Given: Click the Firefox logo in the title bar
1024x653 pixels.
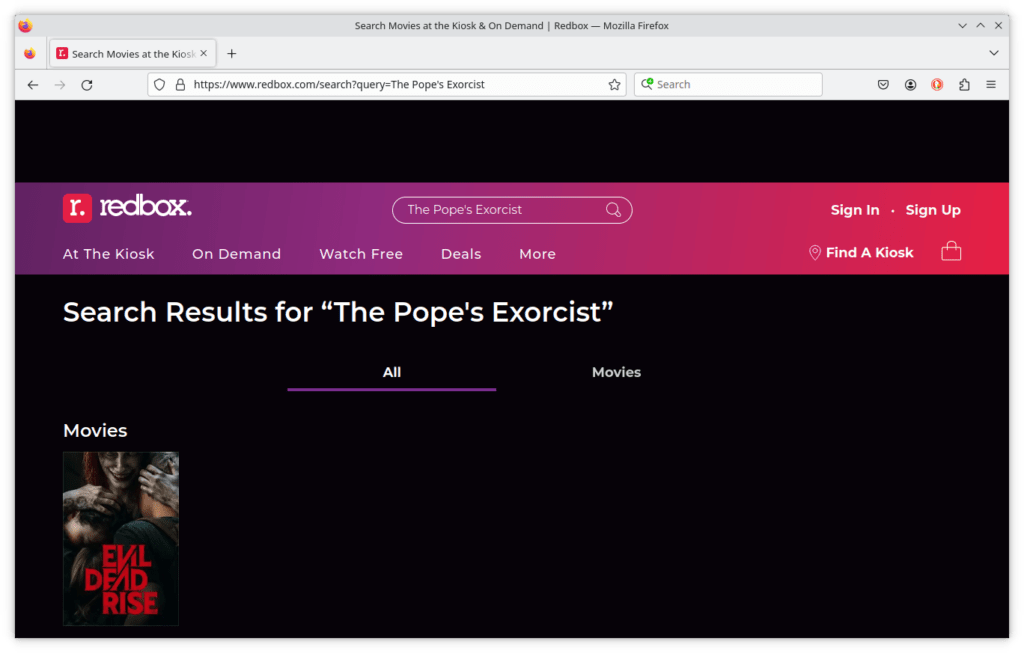Looking at the screenshot, I should (25, 25).
